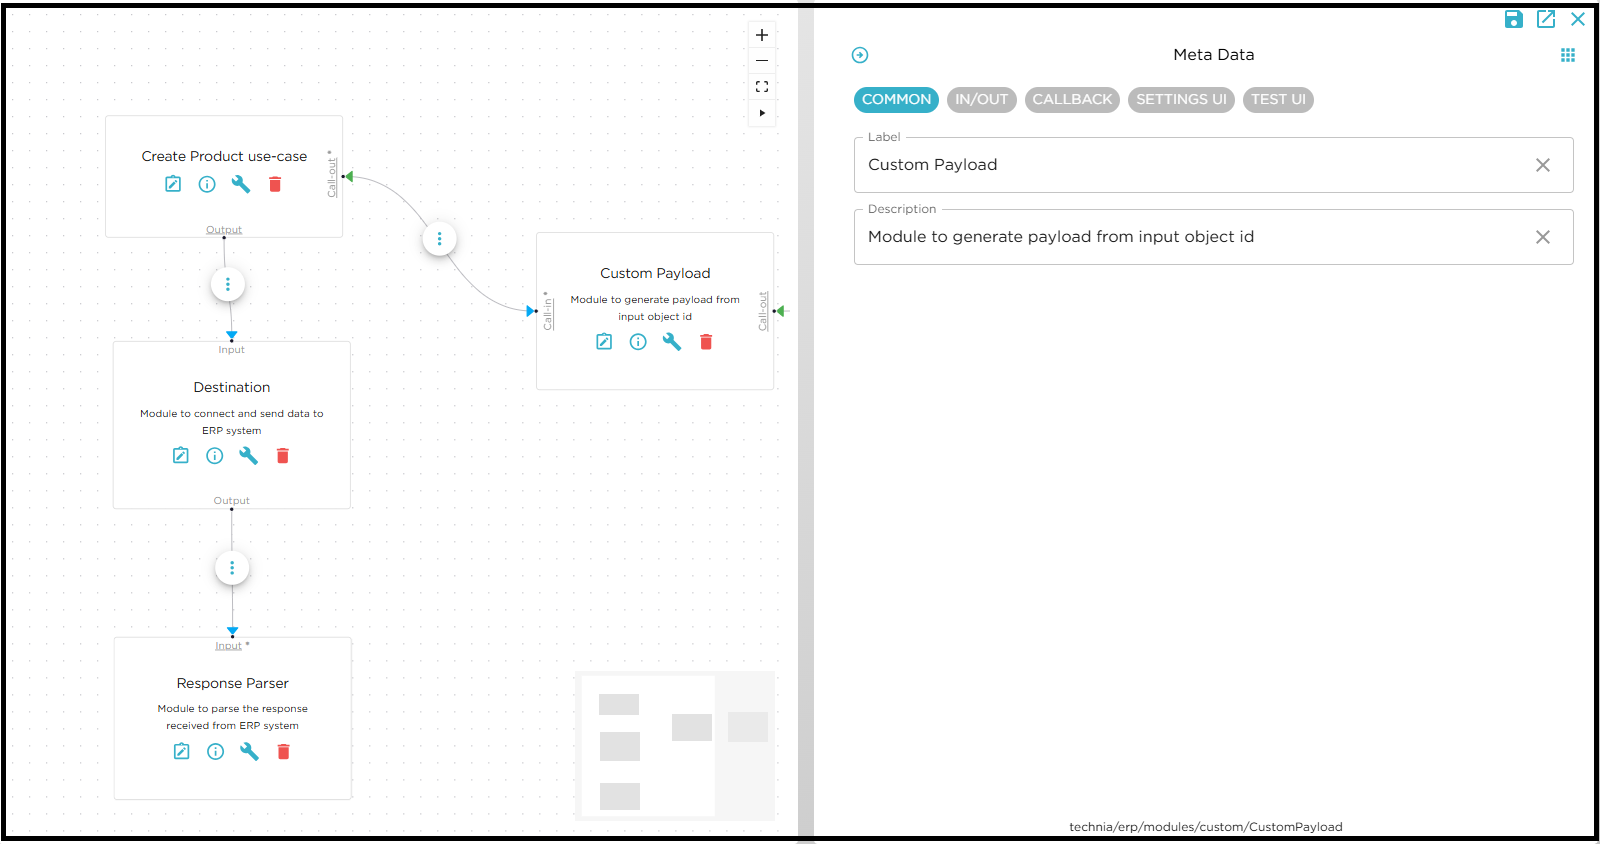This screenshot has width=1600, height=844.
Task: Open connection menu below Create Product use-case
Action: pyautogui.click(x=228, y=285)
